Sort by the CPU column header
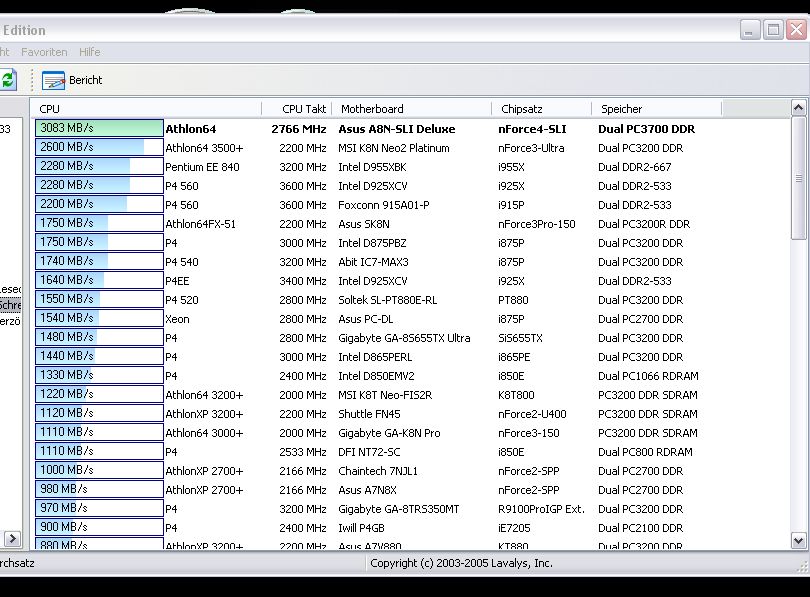 coord(146,109)
